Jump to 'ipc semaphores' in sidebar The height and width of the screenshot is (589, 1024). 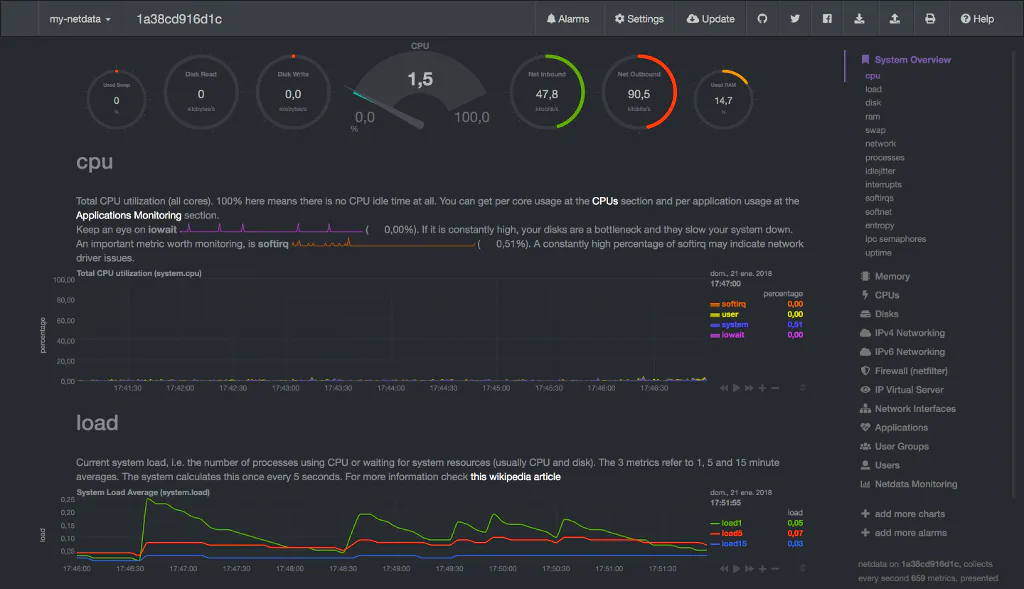click(895, 239)
